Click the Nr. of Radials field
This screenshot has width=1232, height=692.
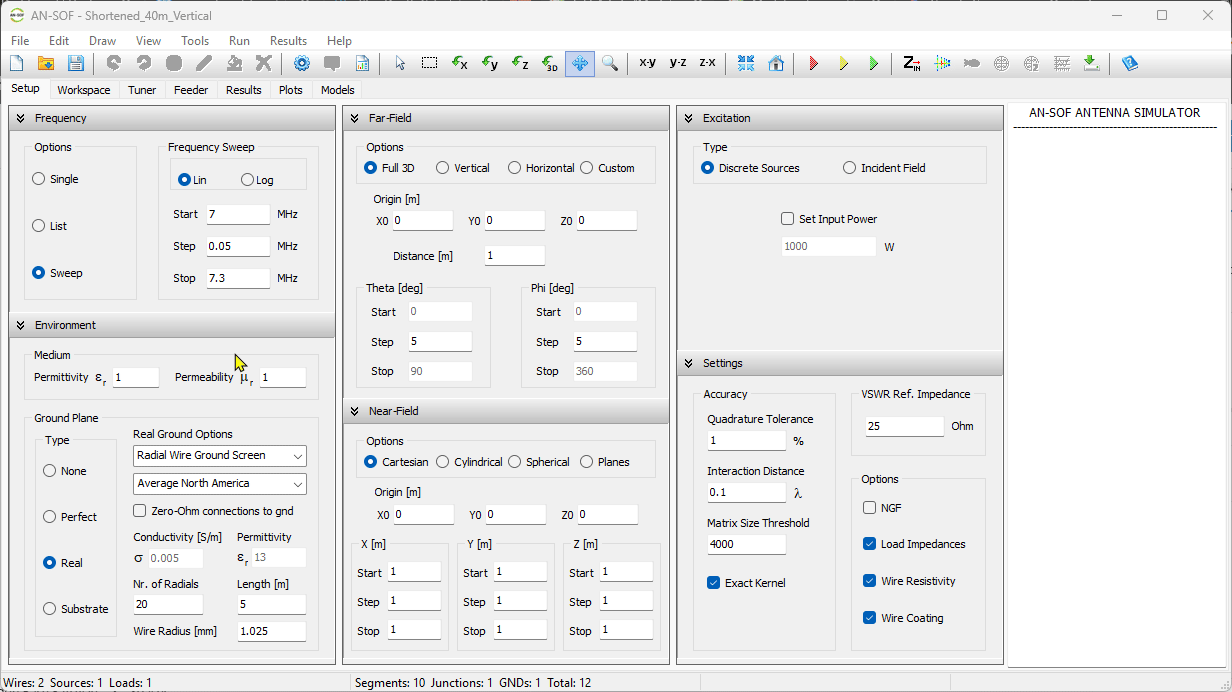(168, 604)
